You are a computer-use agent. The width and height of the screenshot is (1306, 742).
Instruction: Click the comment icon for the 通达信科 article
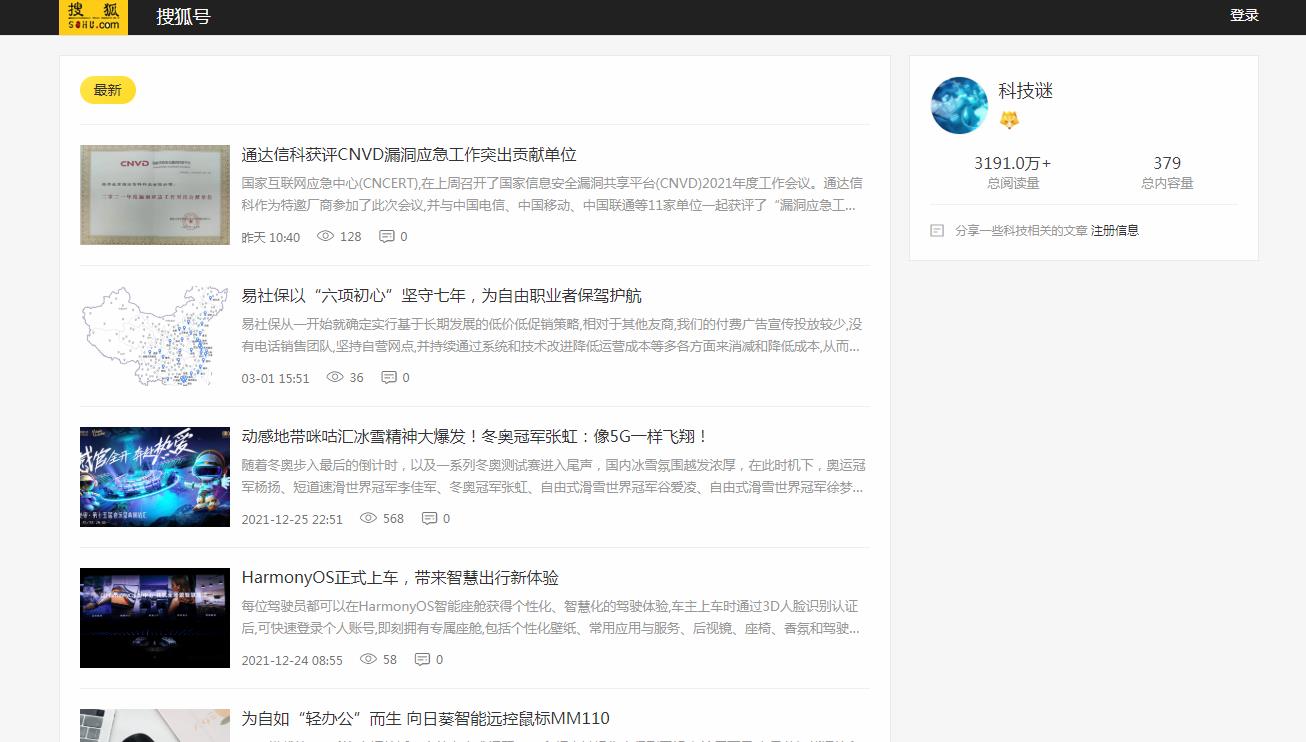[387, 237]
